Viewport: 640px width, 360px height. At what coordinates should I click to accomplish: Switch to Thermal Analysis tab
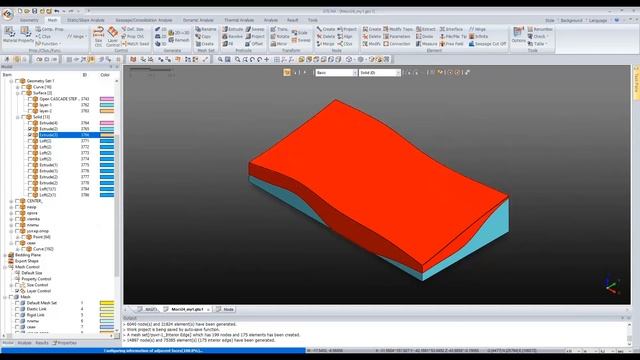coord(239,20)
